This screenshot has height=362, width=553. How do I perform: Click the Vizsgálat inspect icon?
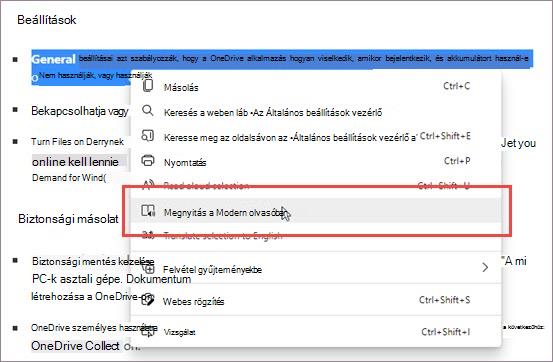(149, 332)
